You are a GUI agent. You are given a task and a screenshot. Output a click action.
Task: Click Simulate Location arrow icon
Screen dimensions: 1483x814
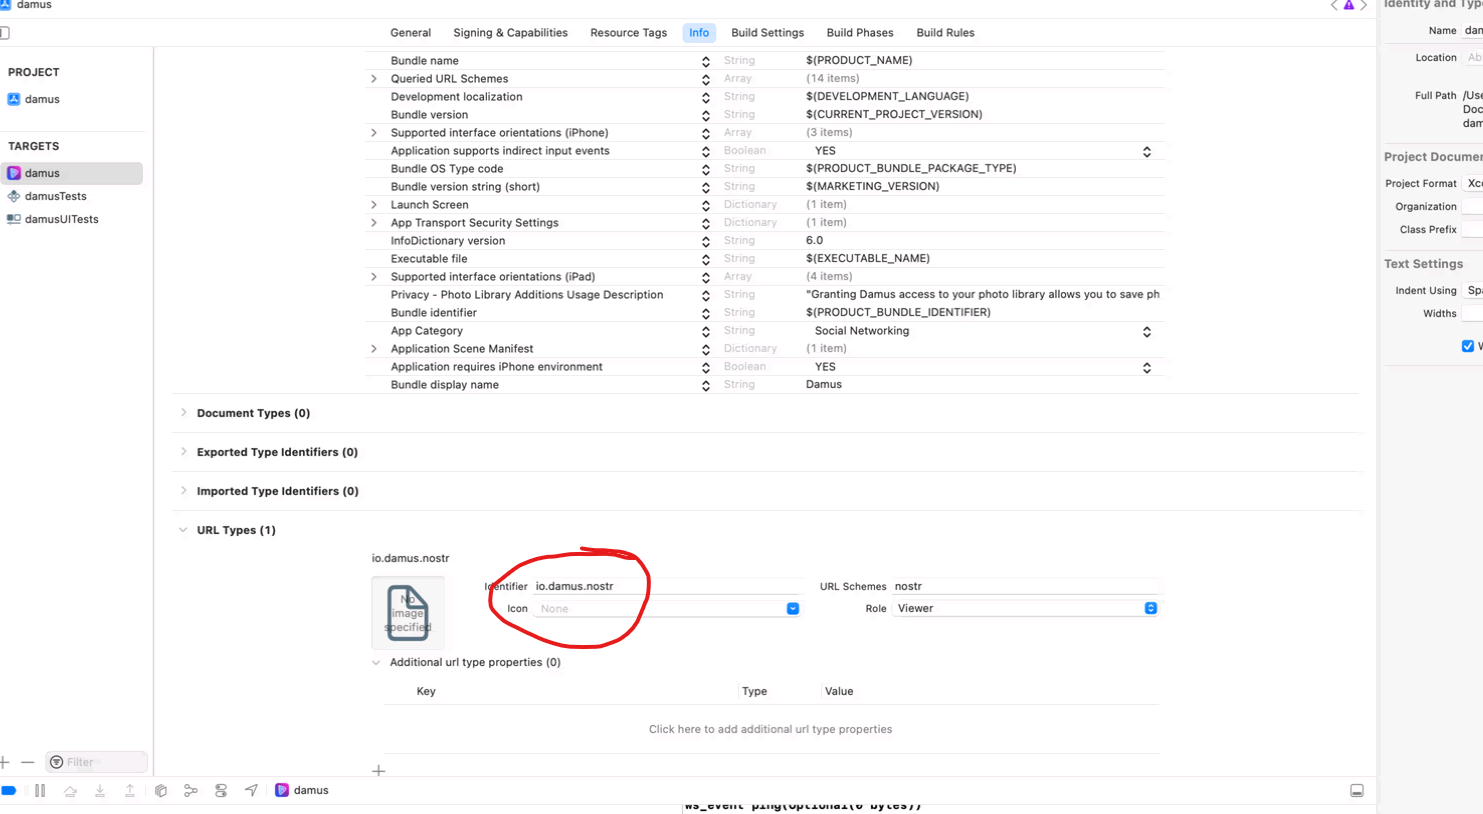[251, 790]
